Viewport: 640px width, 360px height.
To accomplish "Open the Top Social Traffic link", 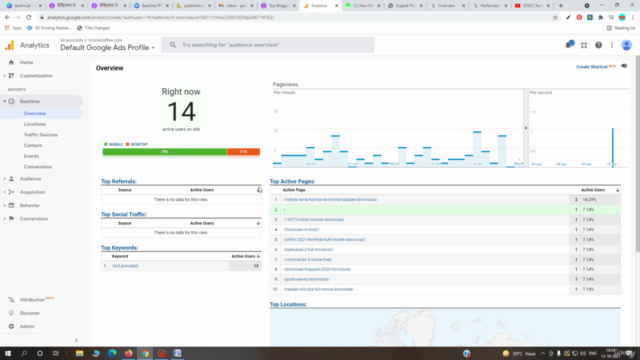I will [x=124, y=214].
